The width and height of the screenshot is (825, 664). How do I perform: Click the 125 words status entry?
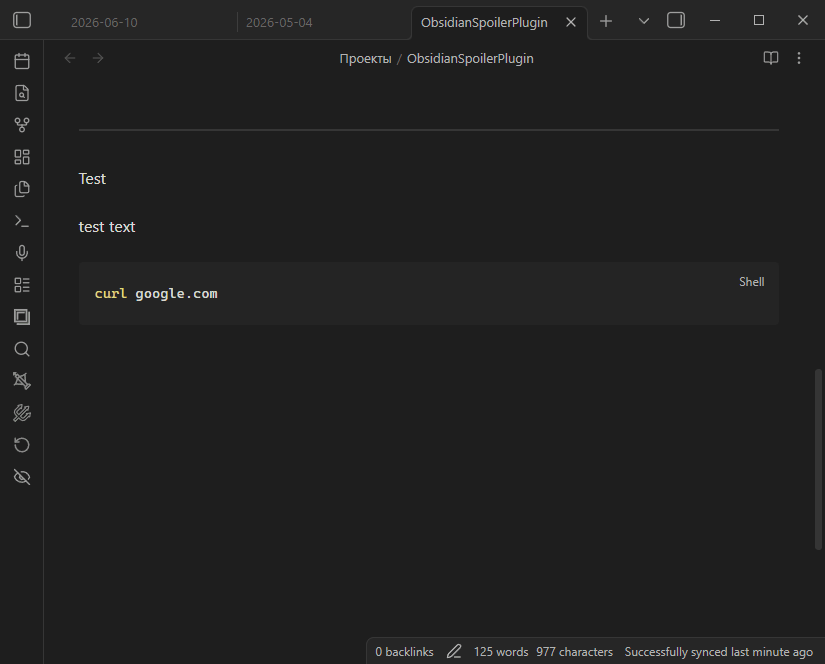[x=501, y=652]
